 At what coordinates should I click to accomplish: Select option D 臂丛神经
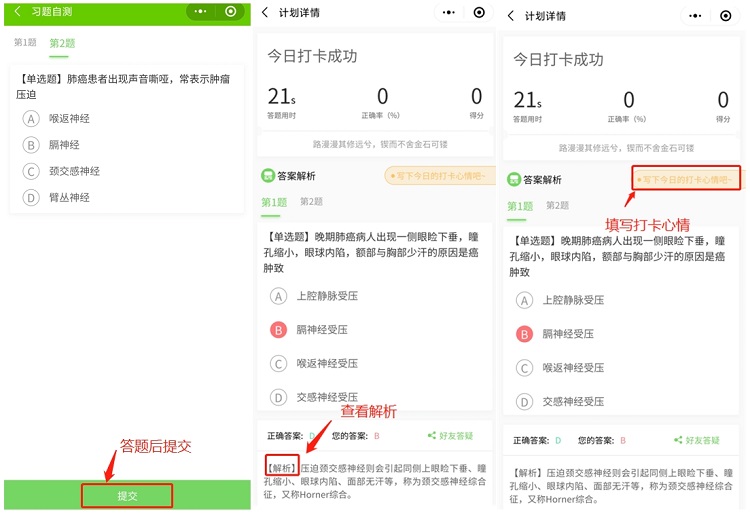[31, 197]
